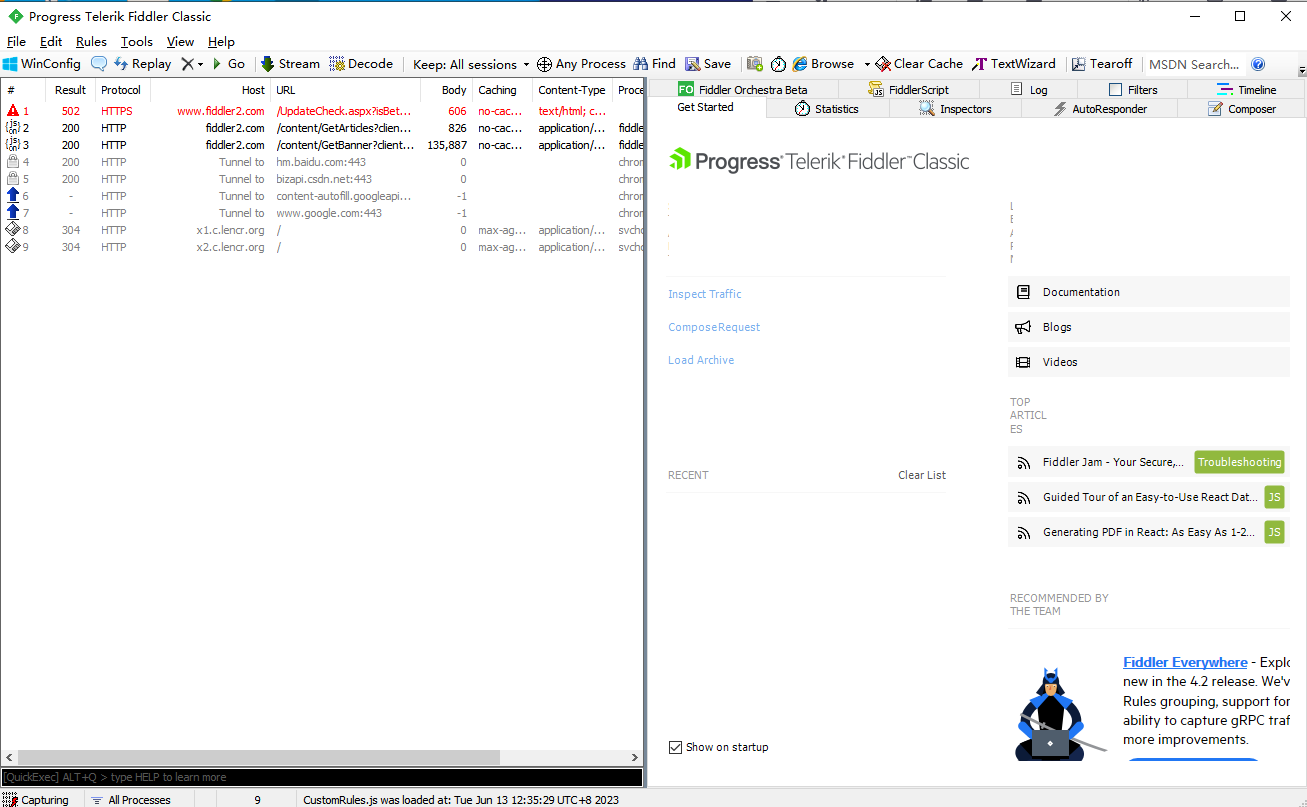
Task: Open the Help menu
Action: 221,42
